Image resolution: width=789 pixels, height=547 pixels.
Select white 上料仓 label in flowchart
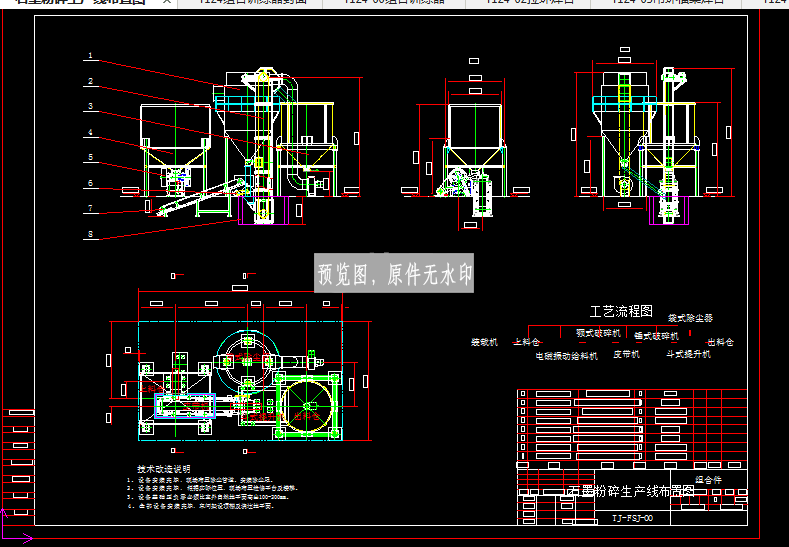[527, 342]
